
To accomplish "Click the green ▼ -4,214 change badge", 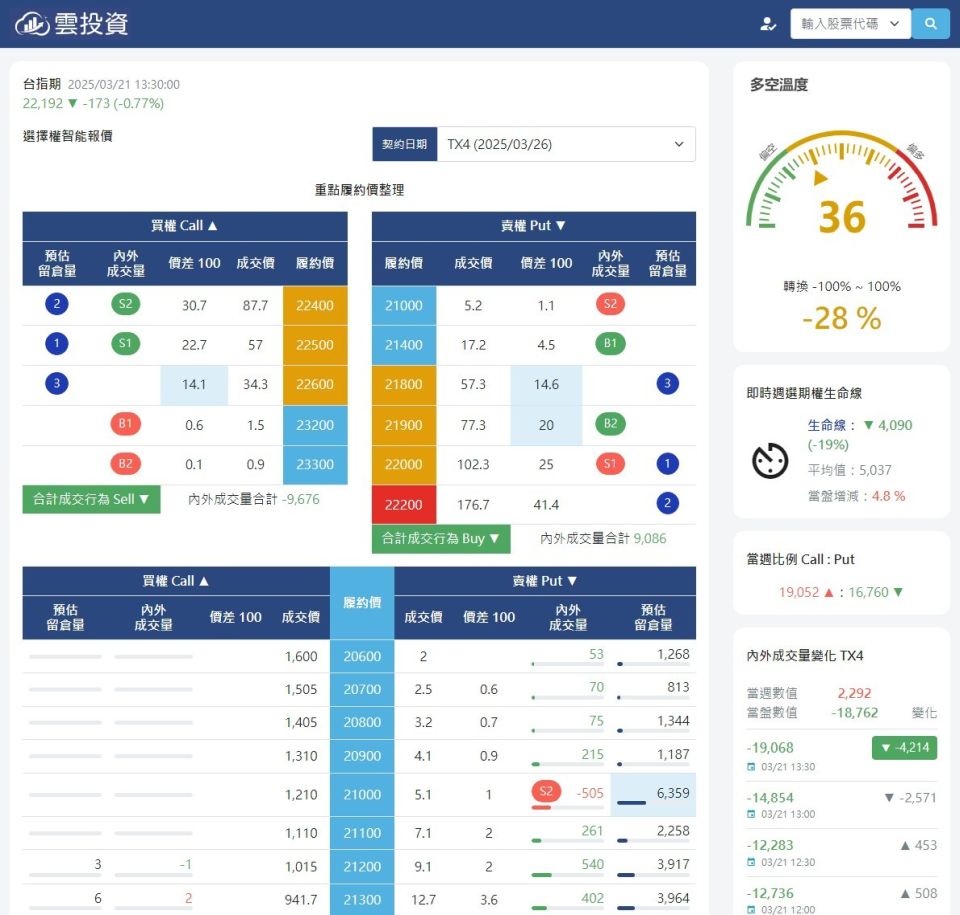I will tap(904, 748).
